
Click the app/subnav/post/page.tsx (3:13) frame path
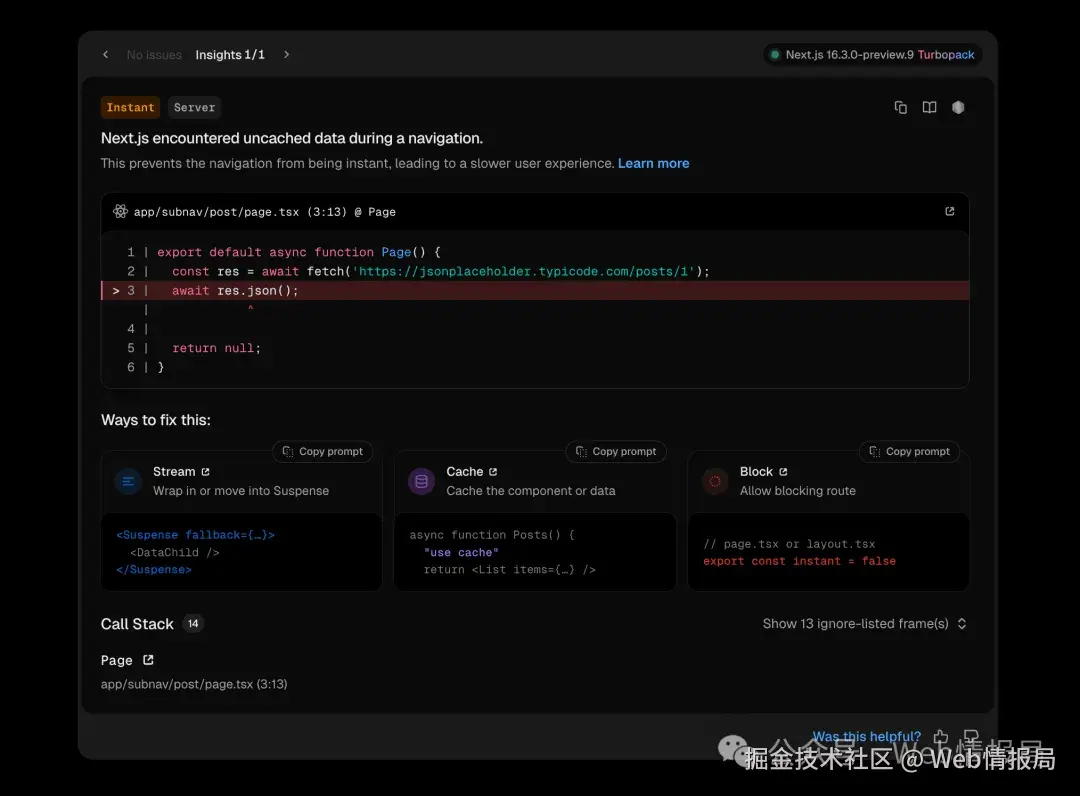194,684
